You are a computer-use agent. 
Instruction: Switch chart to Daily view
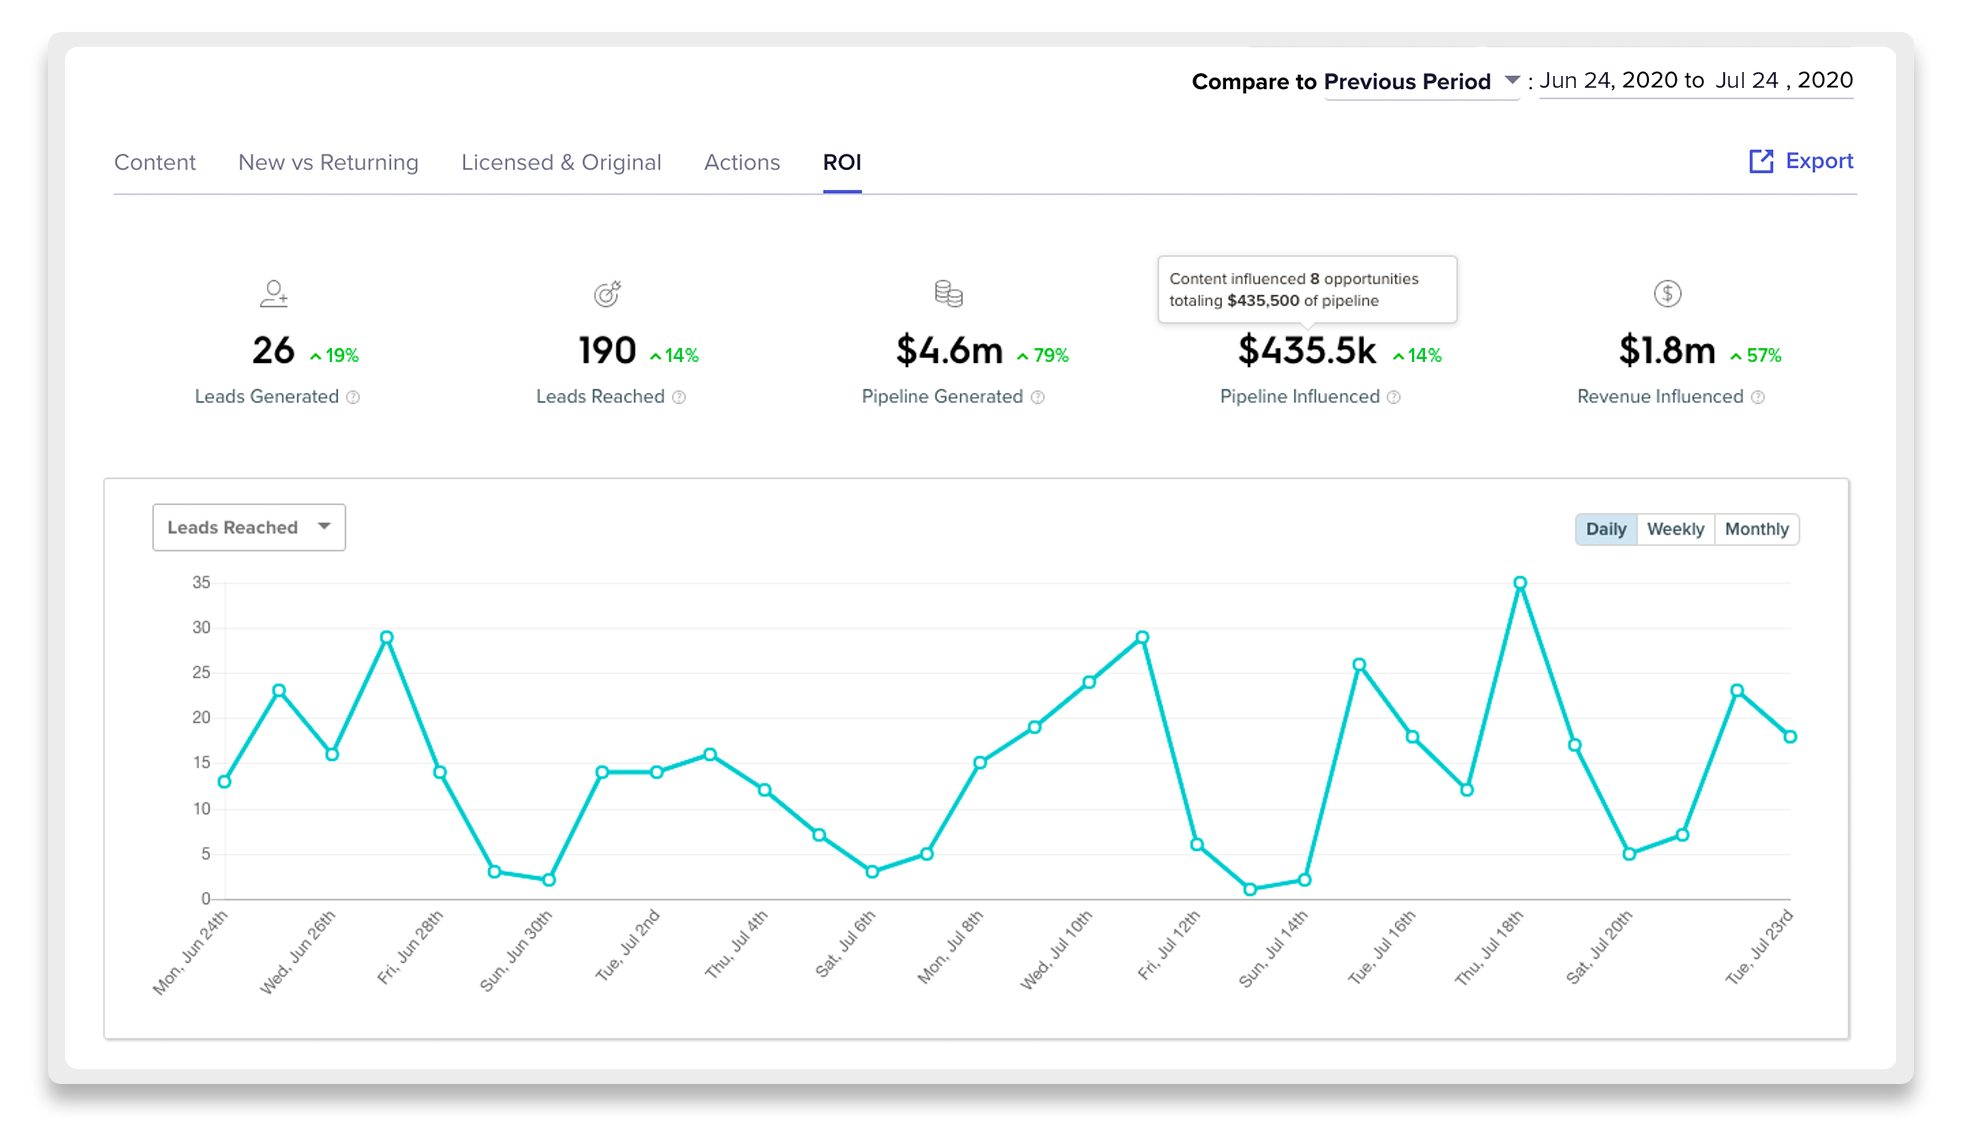(1606, 529)
